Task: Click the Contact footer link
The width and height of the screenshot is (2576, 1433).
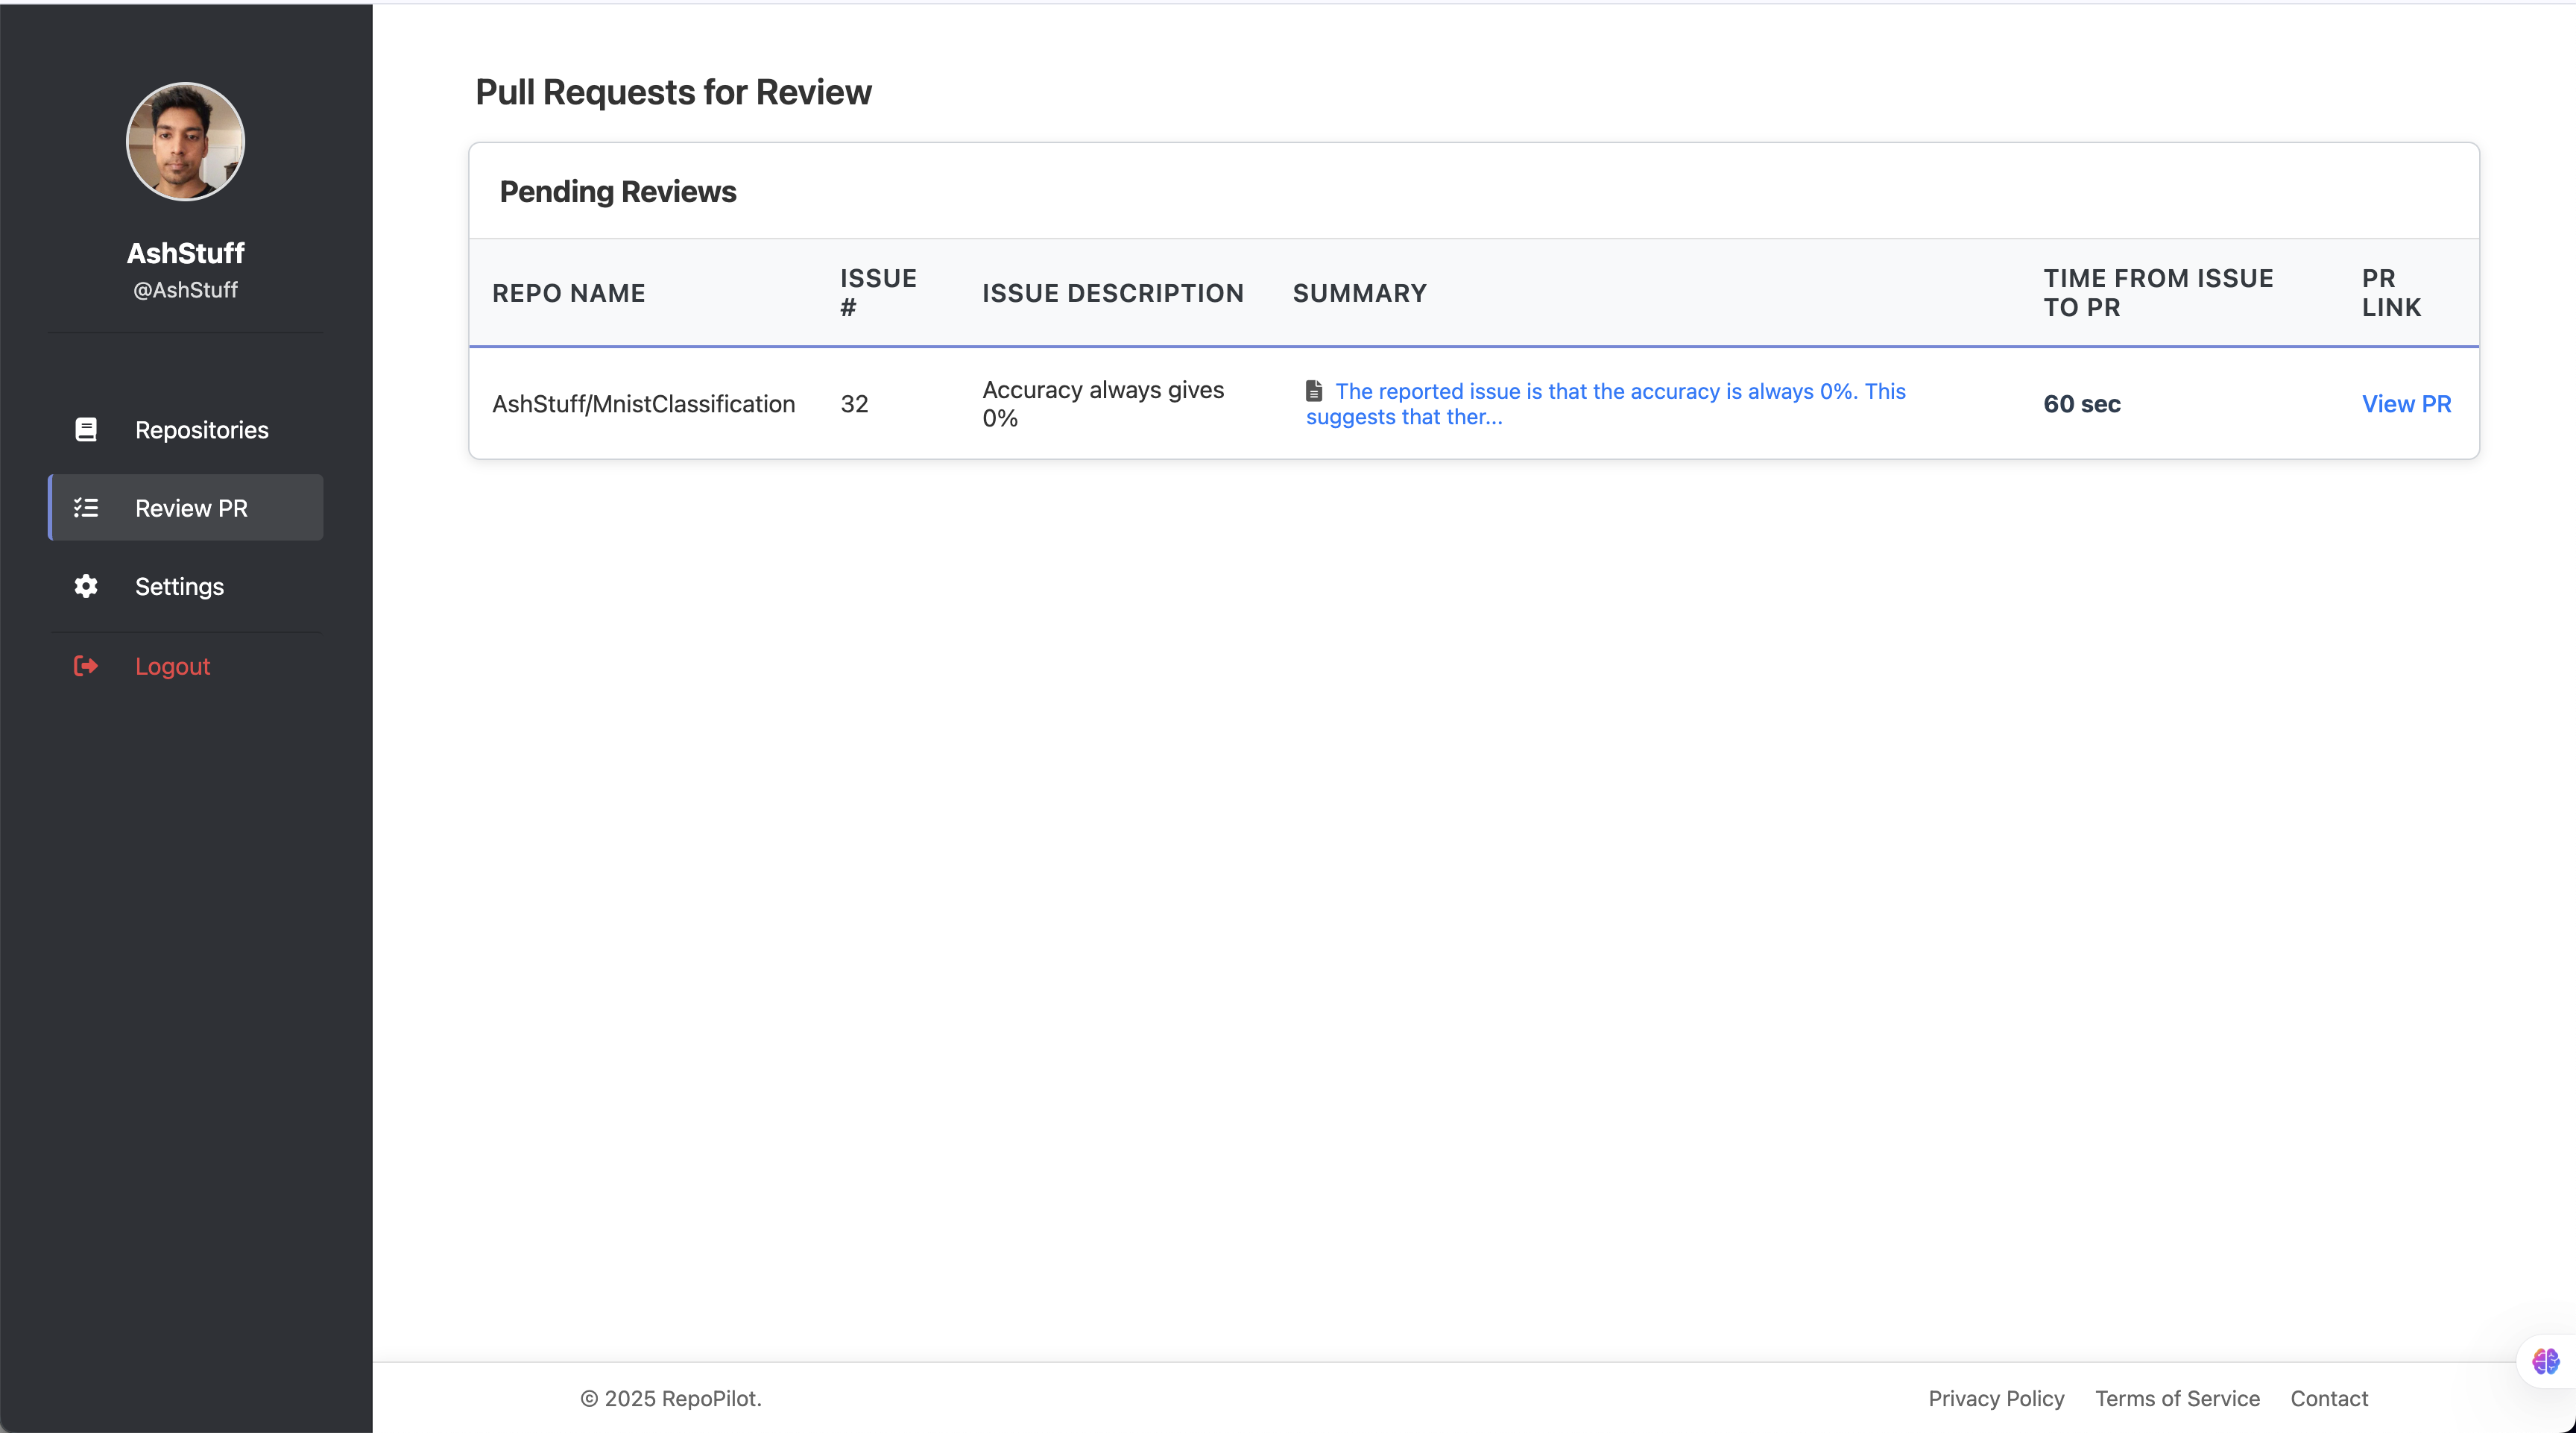Action: pyautogui.click(x=2328, y=1398)
